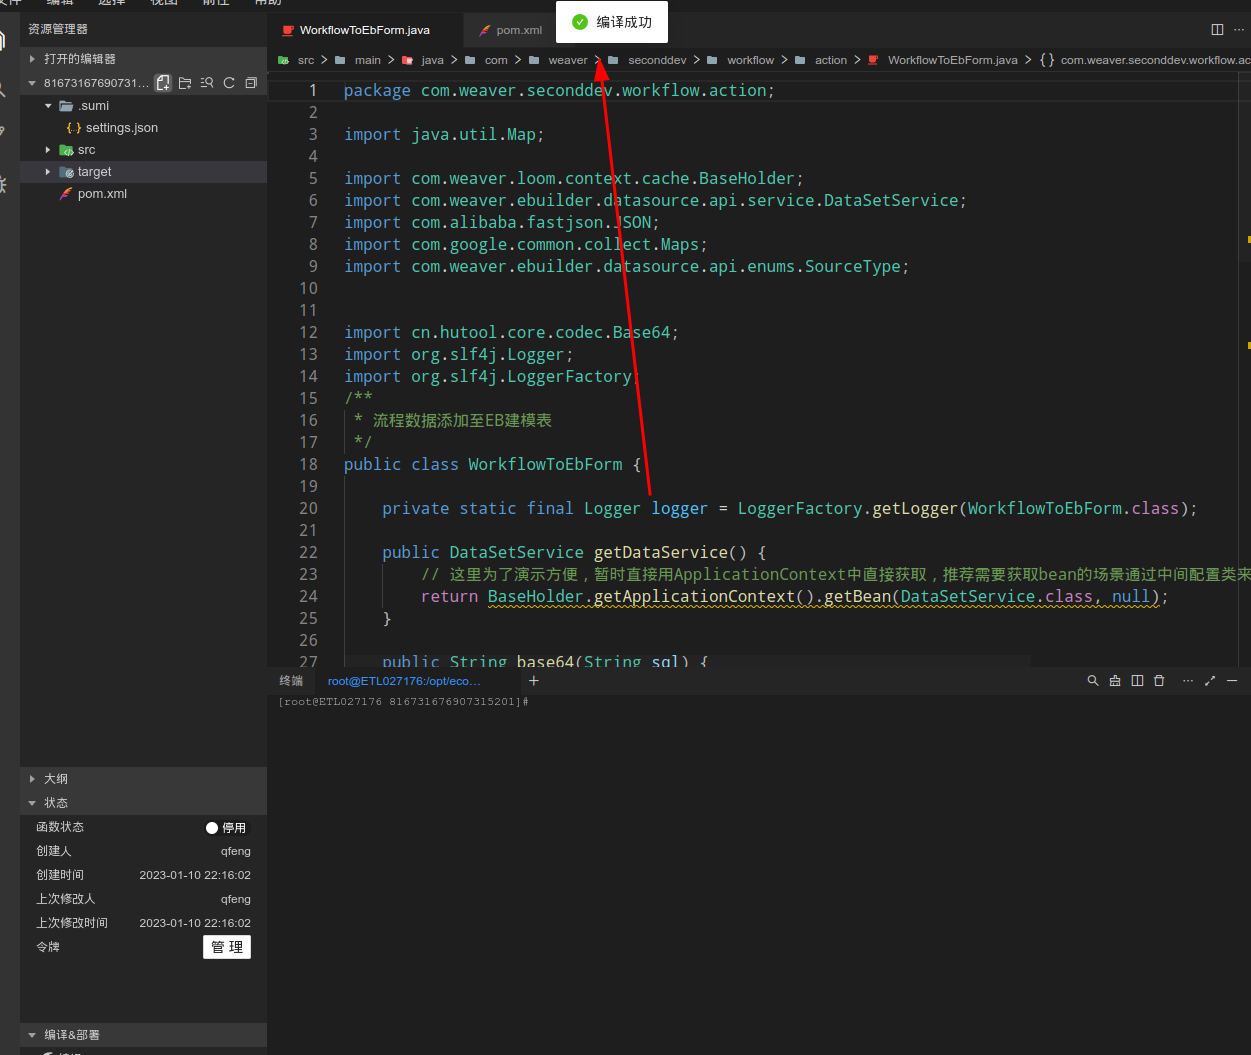Select the root@ETL027176 terminal tab
Image resolution: width=1251 pixels, height=1055 pixels.
pos(404,681)
